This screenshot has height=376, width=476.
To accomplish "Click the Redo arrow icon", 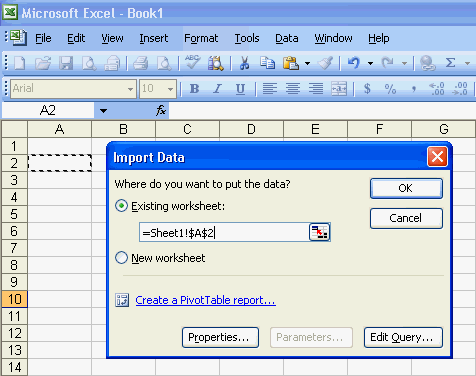I will 388,63.
